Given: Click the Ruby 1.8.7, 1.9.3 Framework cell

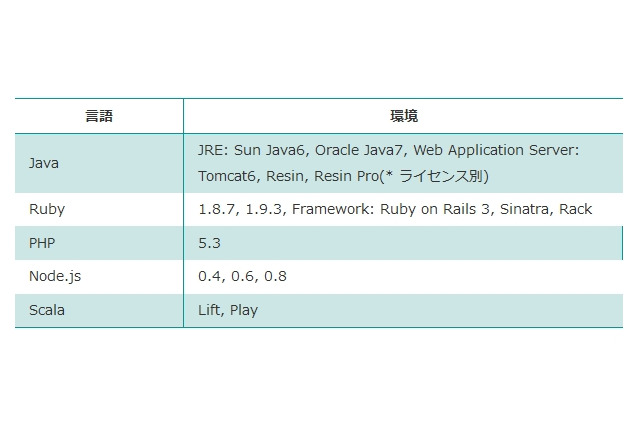Looking at the screenshot, I should point(403,209).
